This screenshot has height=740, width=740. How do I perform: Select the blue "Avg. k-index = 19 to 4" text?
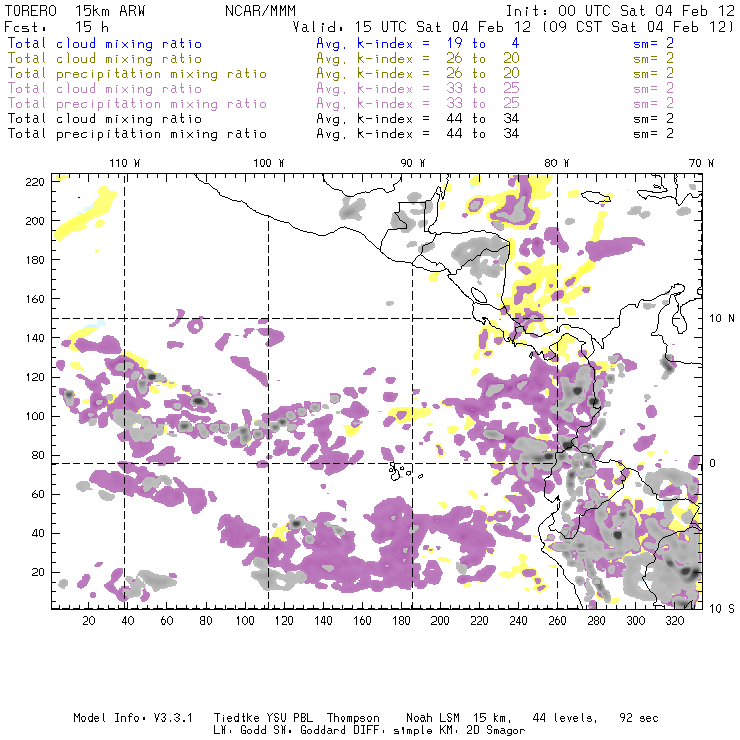tap(418, 43)
